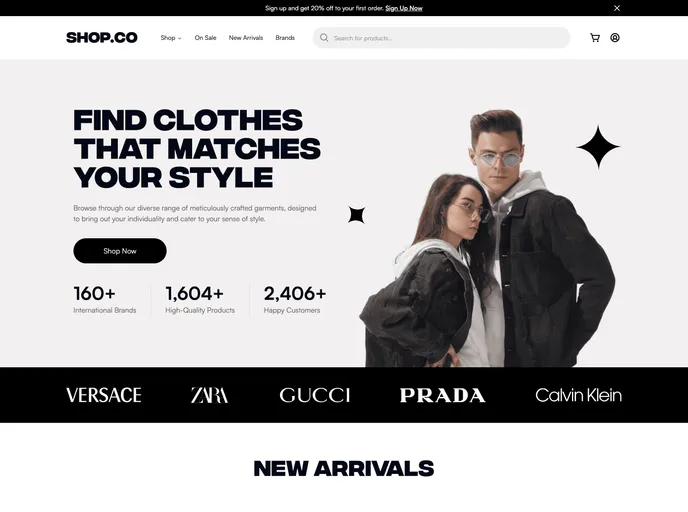The image size is (688, 512).
Task: Open the shopping cart icon
Action: coord(595,38)
